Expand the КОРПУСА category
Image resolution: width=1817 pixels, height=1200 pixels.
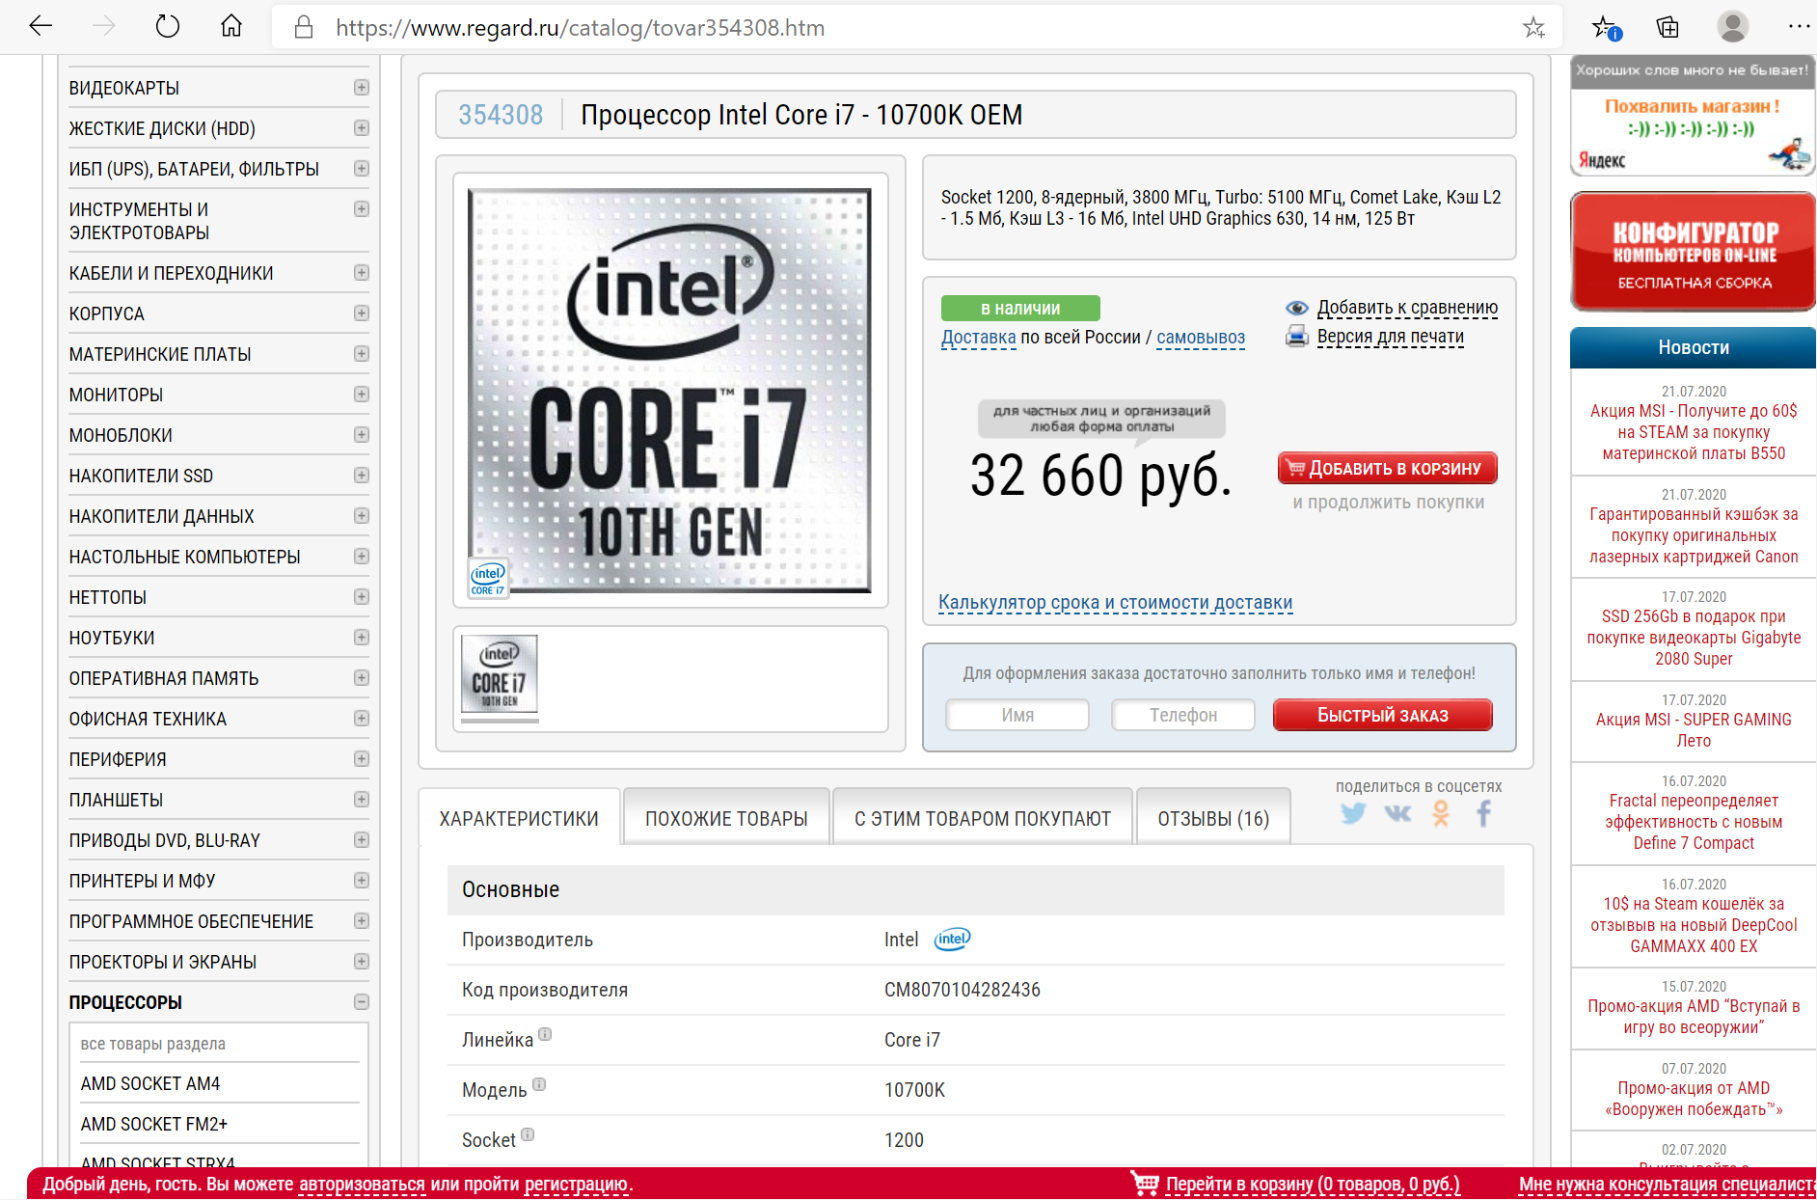tap(361, 314)
